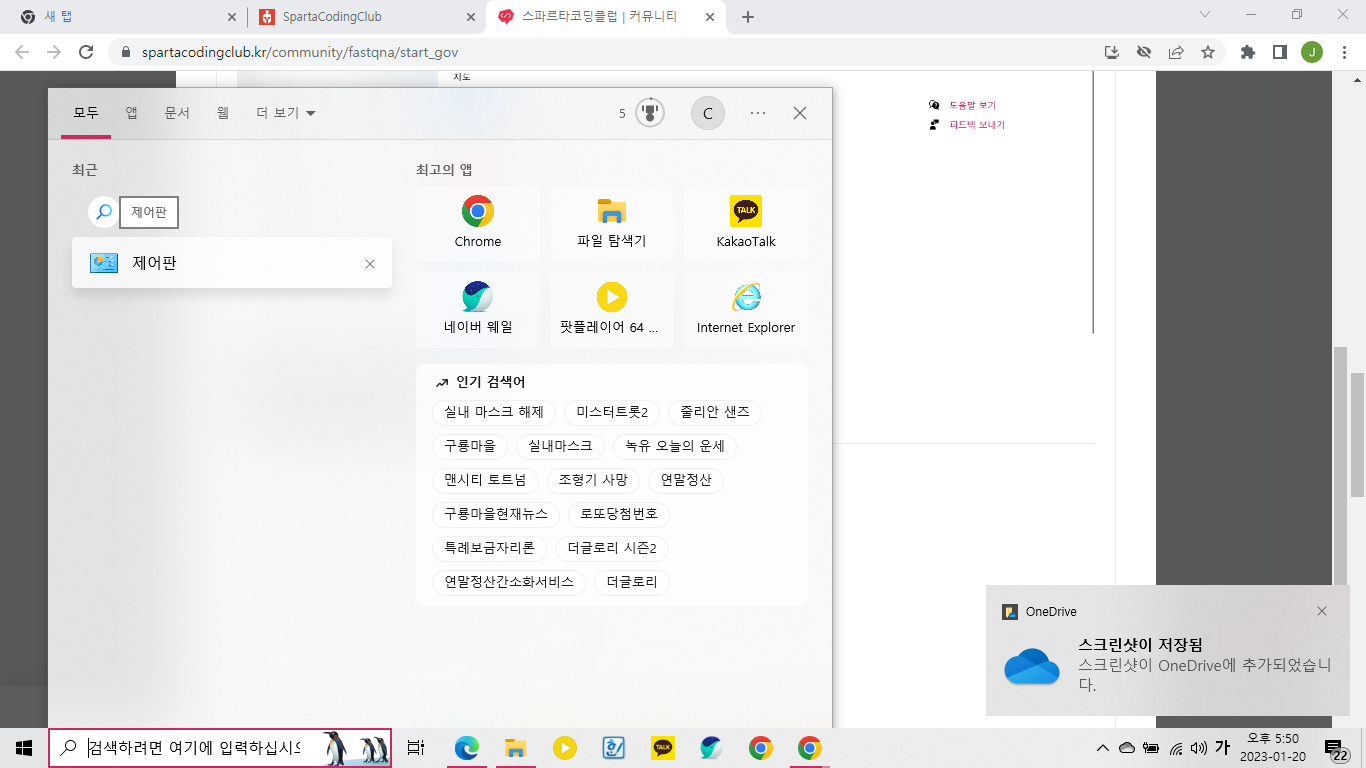Open a new Chrome tab

(x=748, y=17)
